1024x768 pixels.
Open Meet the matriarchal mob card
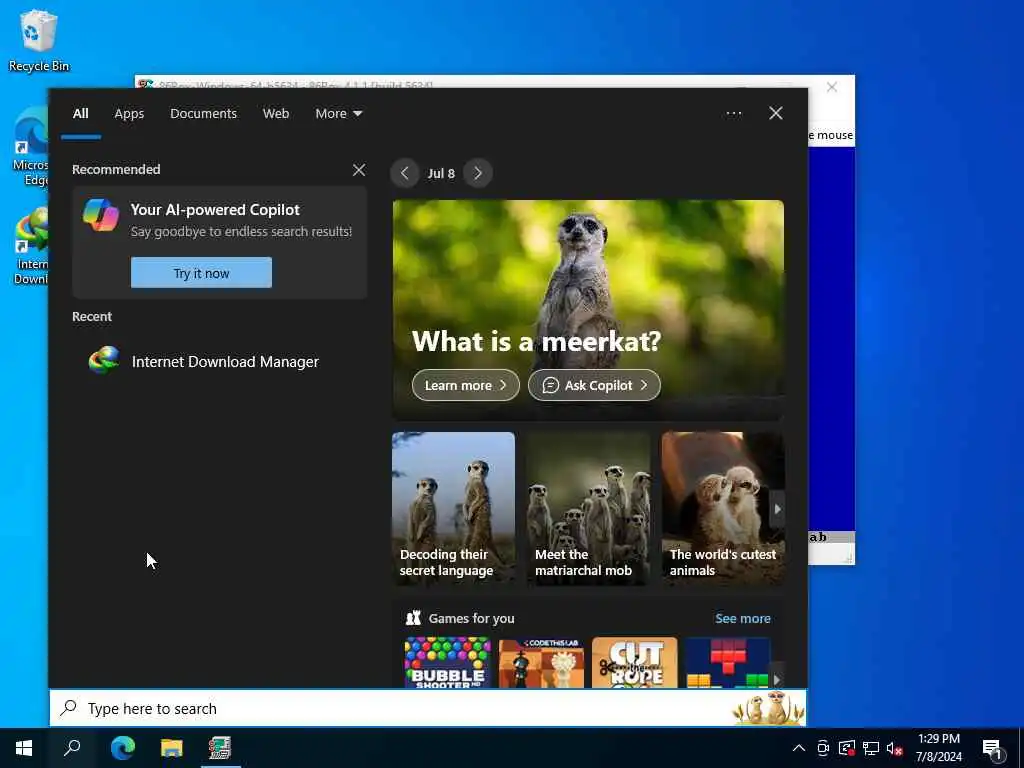click(x=588, y=508)
